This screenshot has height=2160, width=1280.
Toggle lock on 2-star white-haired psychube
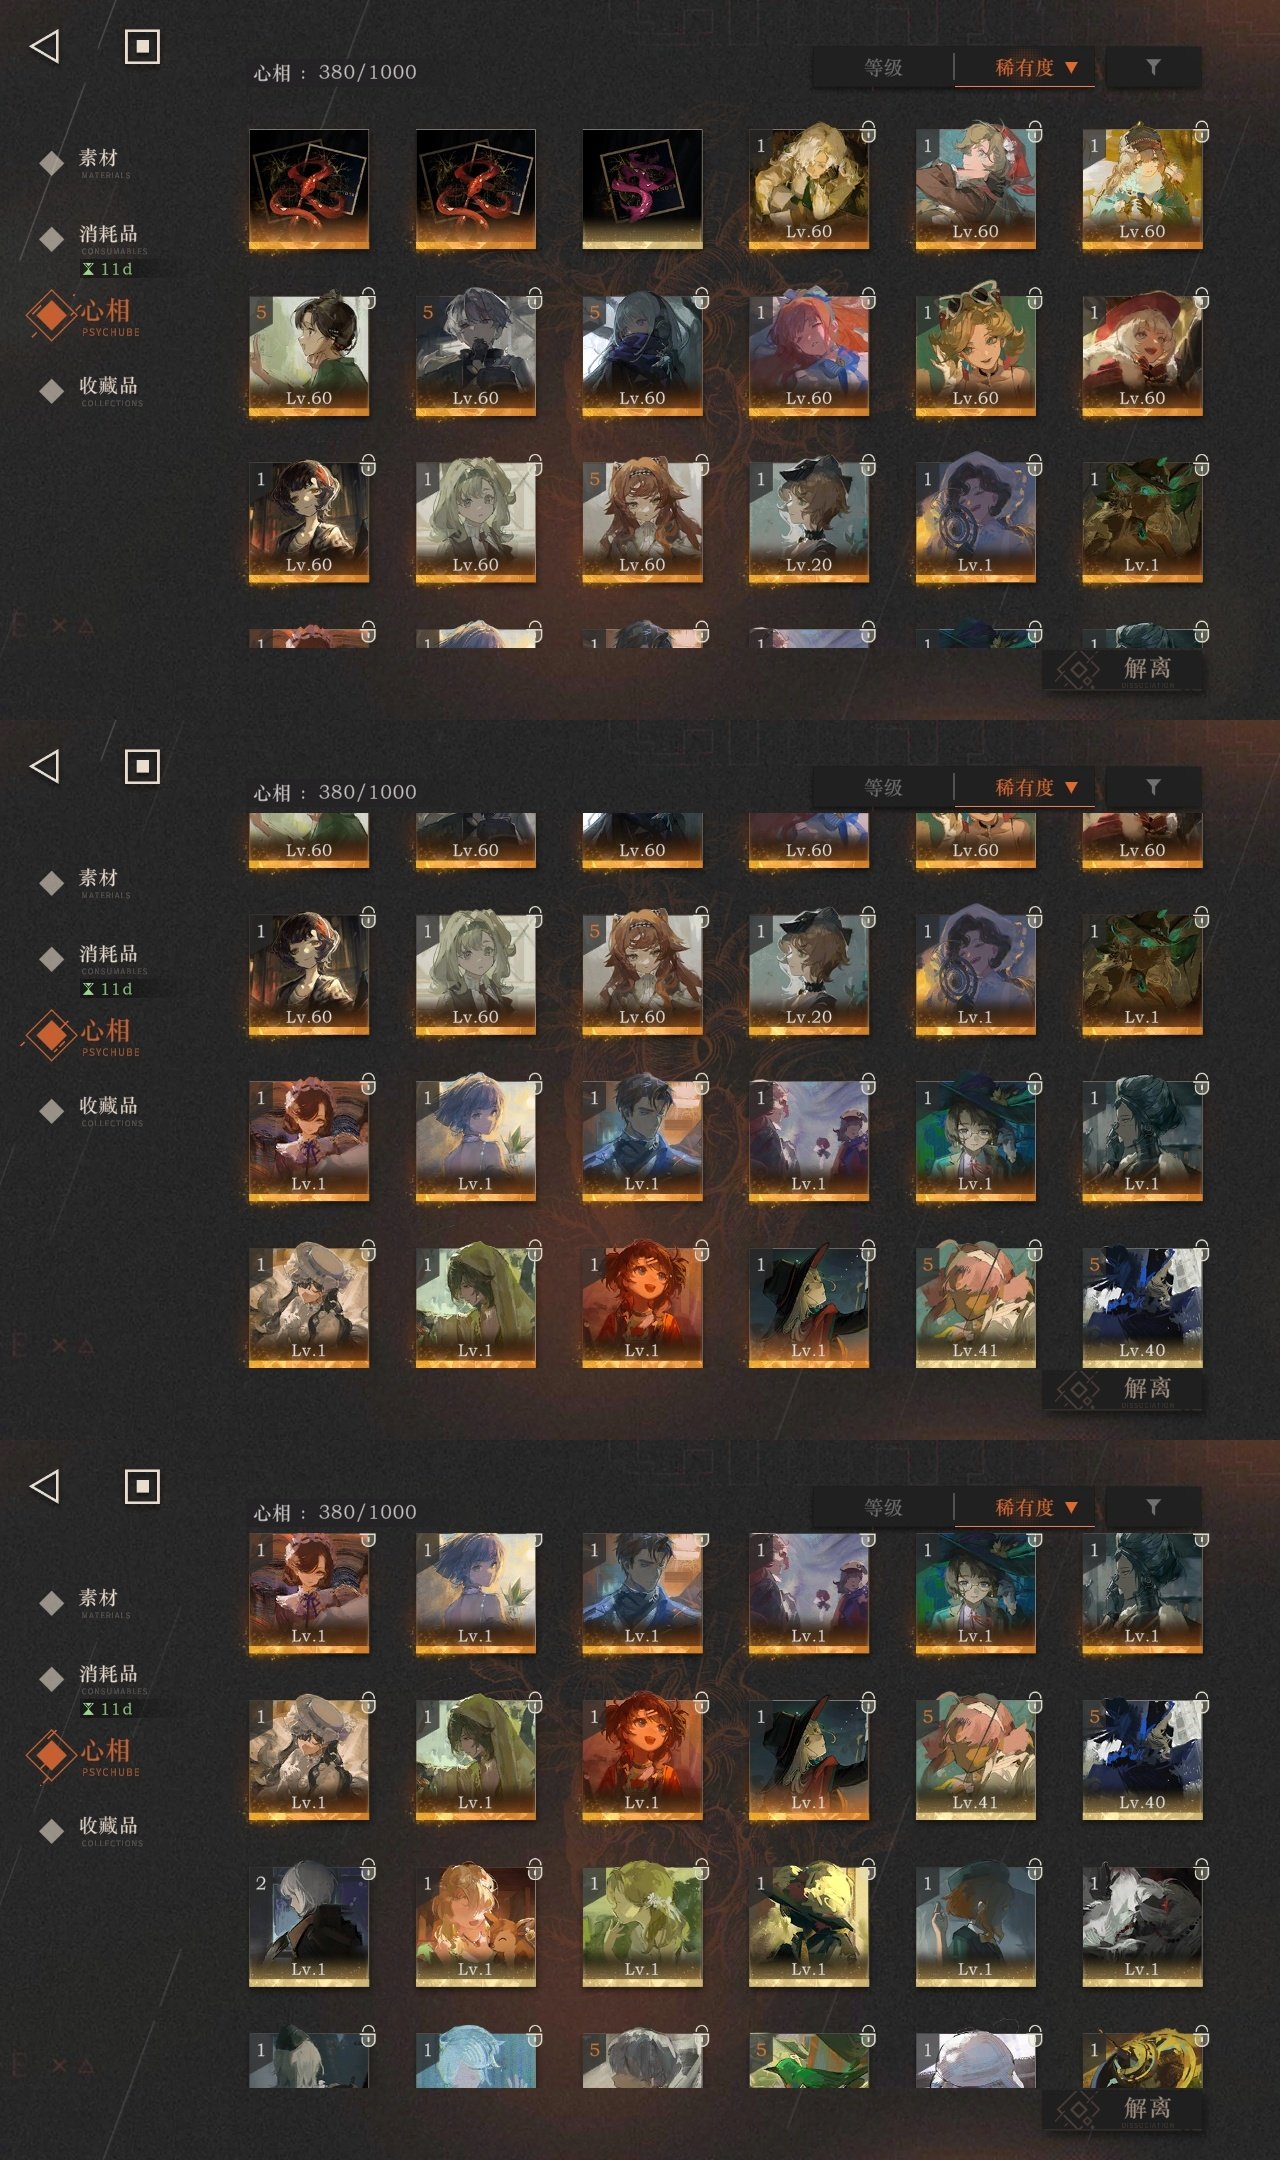(368, 1868)
